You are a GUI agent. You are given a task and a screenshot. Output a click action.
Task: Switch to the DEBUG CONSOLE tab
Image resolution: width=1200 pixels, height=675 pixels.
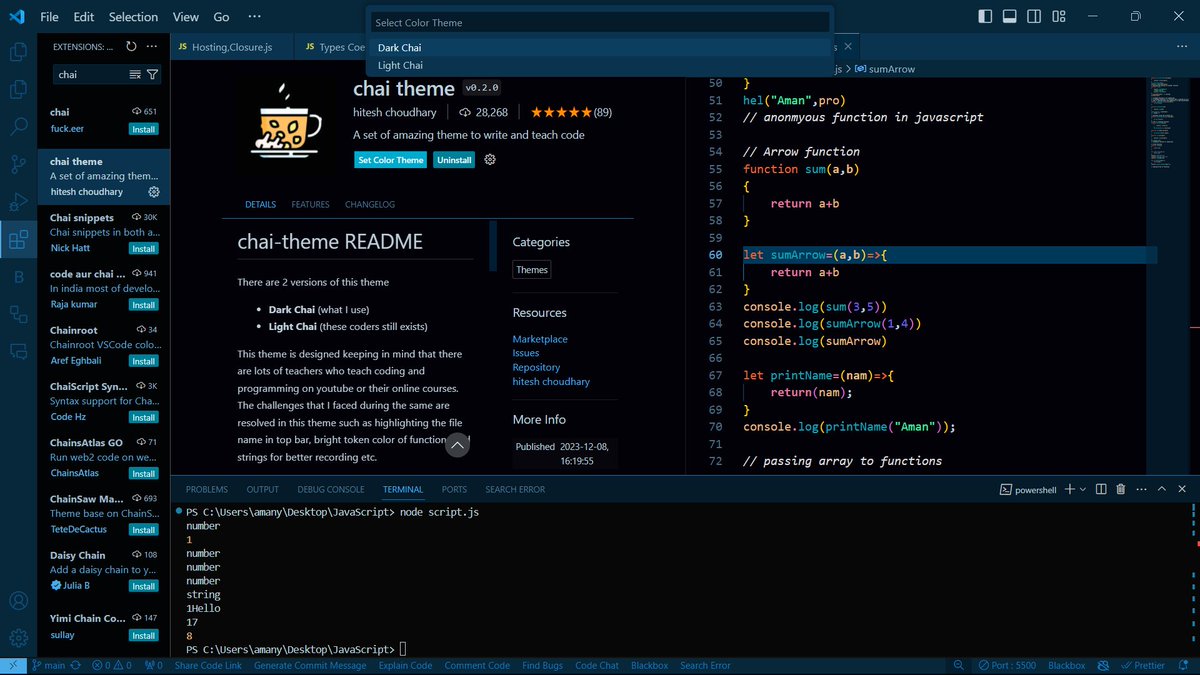click(331, 489)
